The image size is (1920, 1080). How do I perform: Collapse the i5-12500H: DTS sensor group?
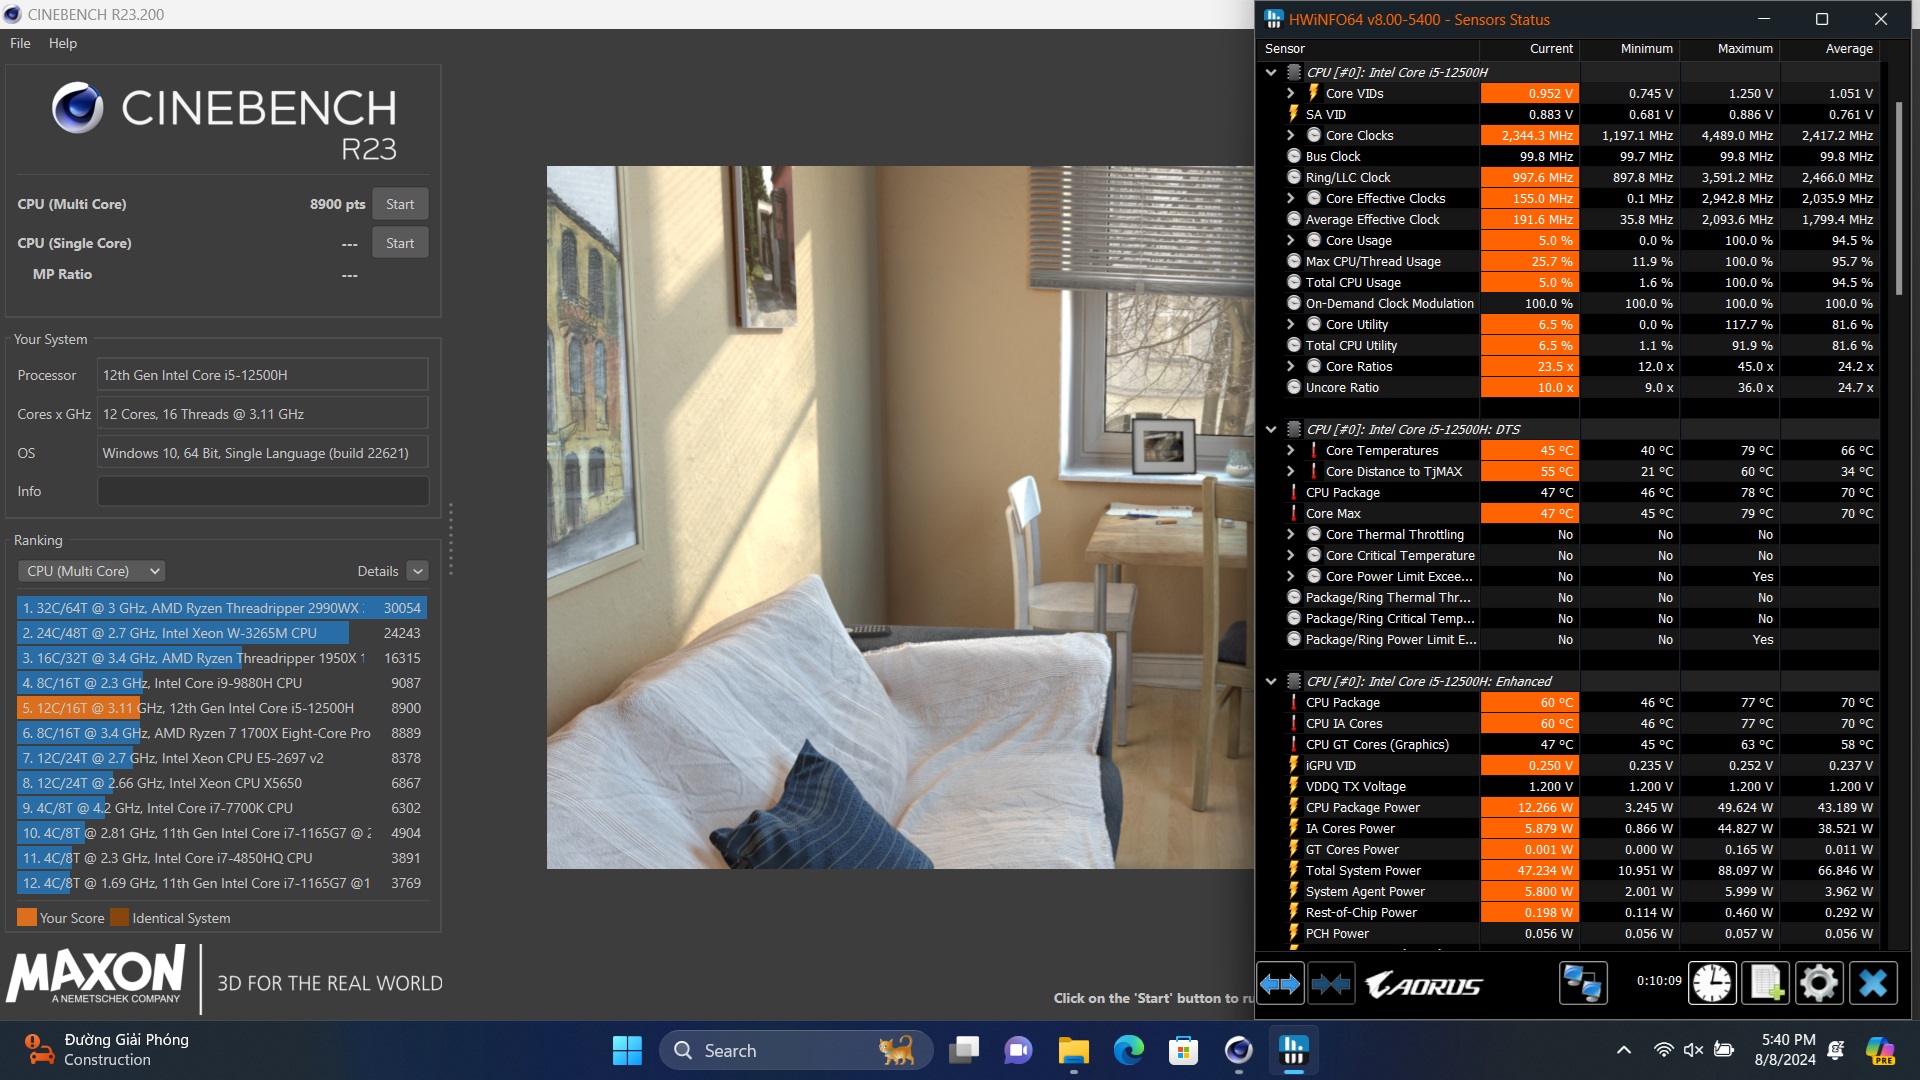(x=1271, y=429)
